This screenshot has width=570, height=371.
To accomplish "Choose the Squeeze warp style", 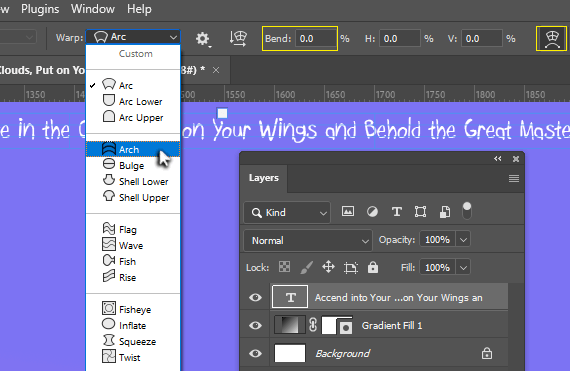I will point(133,341).
